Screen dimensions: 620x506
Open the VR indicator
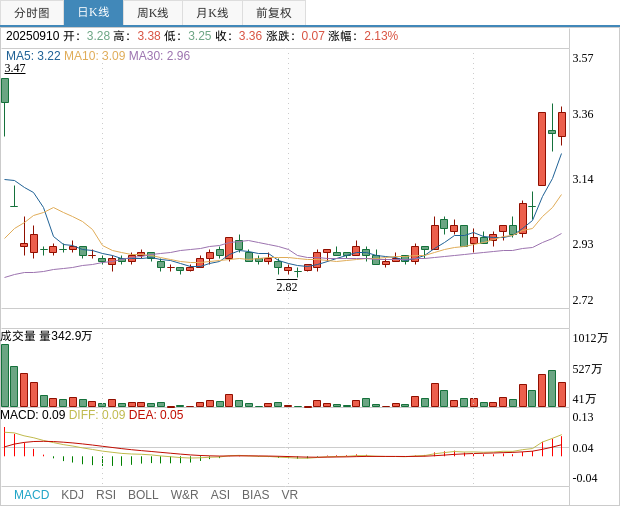pyautogui.click(x=289, y=495)
